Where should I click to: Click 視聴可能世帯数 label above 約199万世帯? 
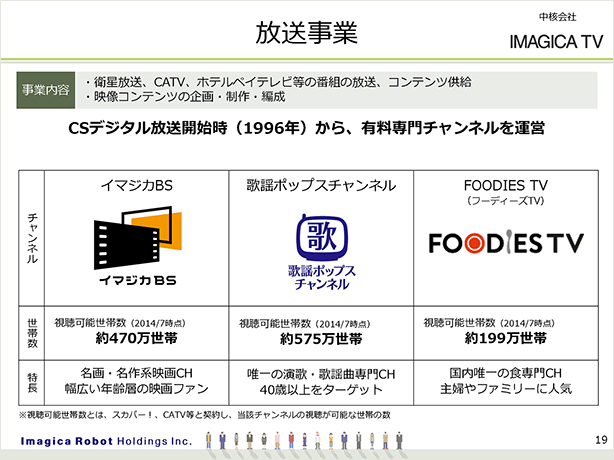(x=489, y=323)
